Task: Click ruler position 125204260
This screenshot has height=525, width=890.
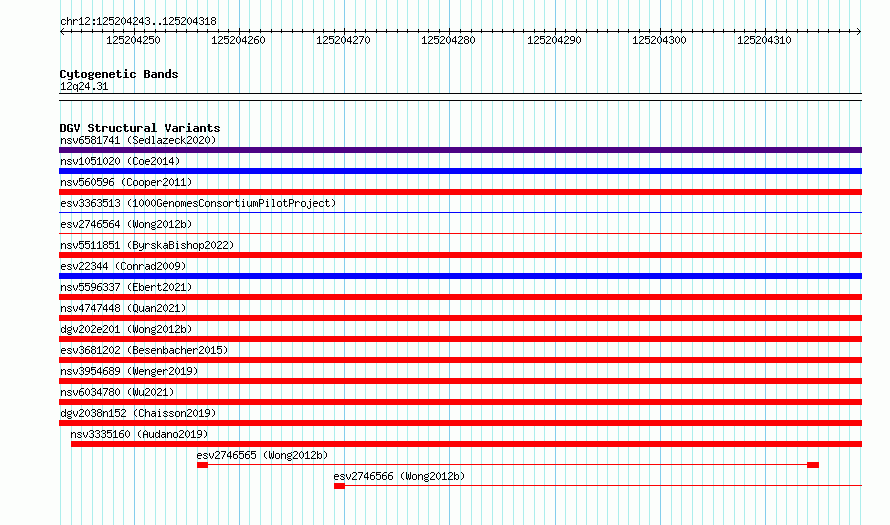Action: [238, 40]
